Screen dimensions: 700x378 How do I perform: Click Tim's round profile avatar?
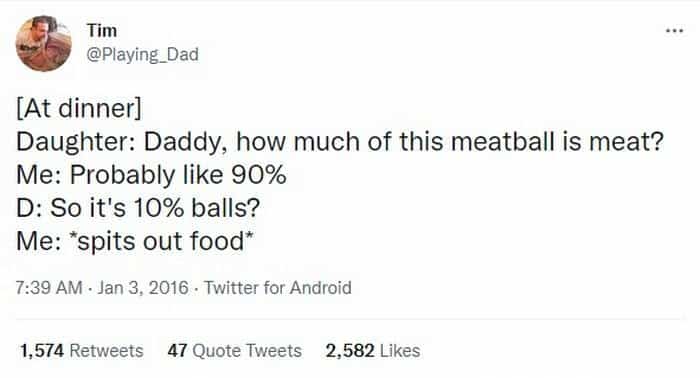[x=44, y=43]
